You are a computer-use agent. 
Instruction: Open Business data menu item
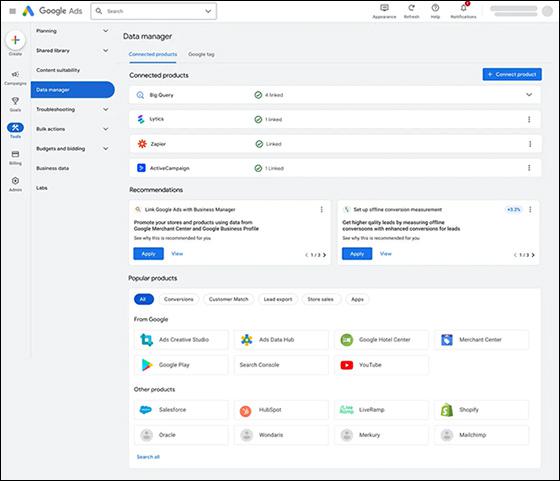point(52,168)
